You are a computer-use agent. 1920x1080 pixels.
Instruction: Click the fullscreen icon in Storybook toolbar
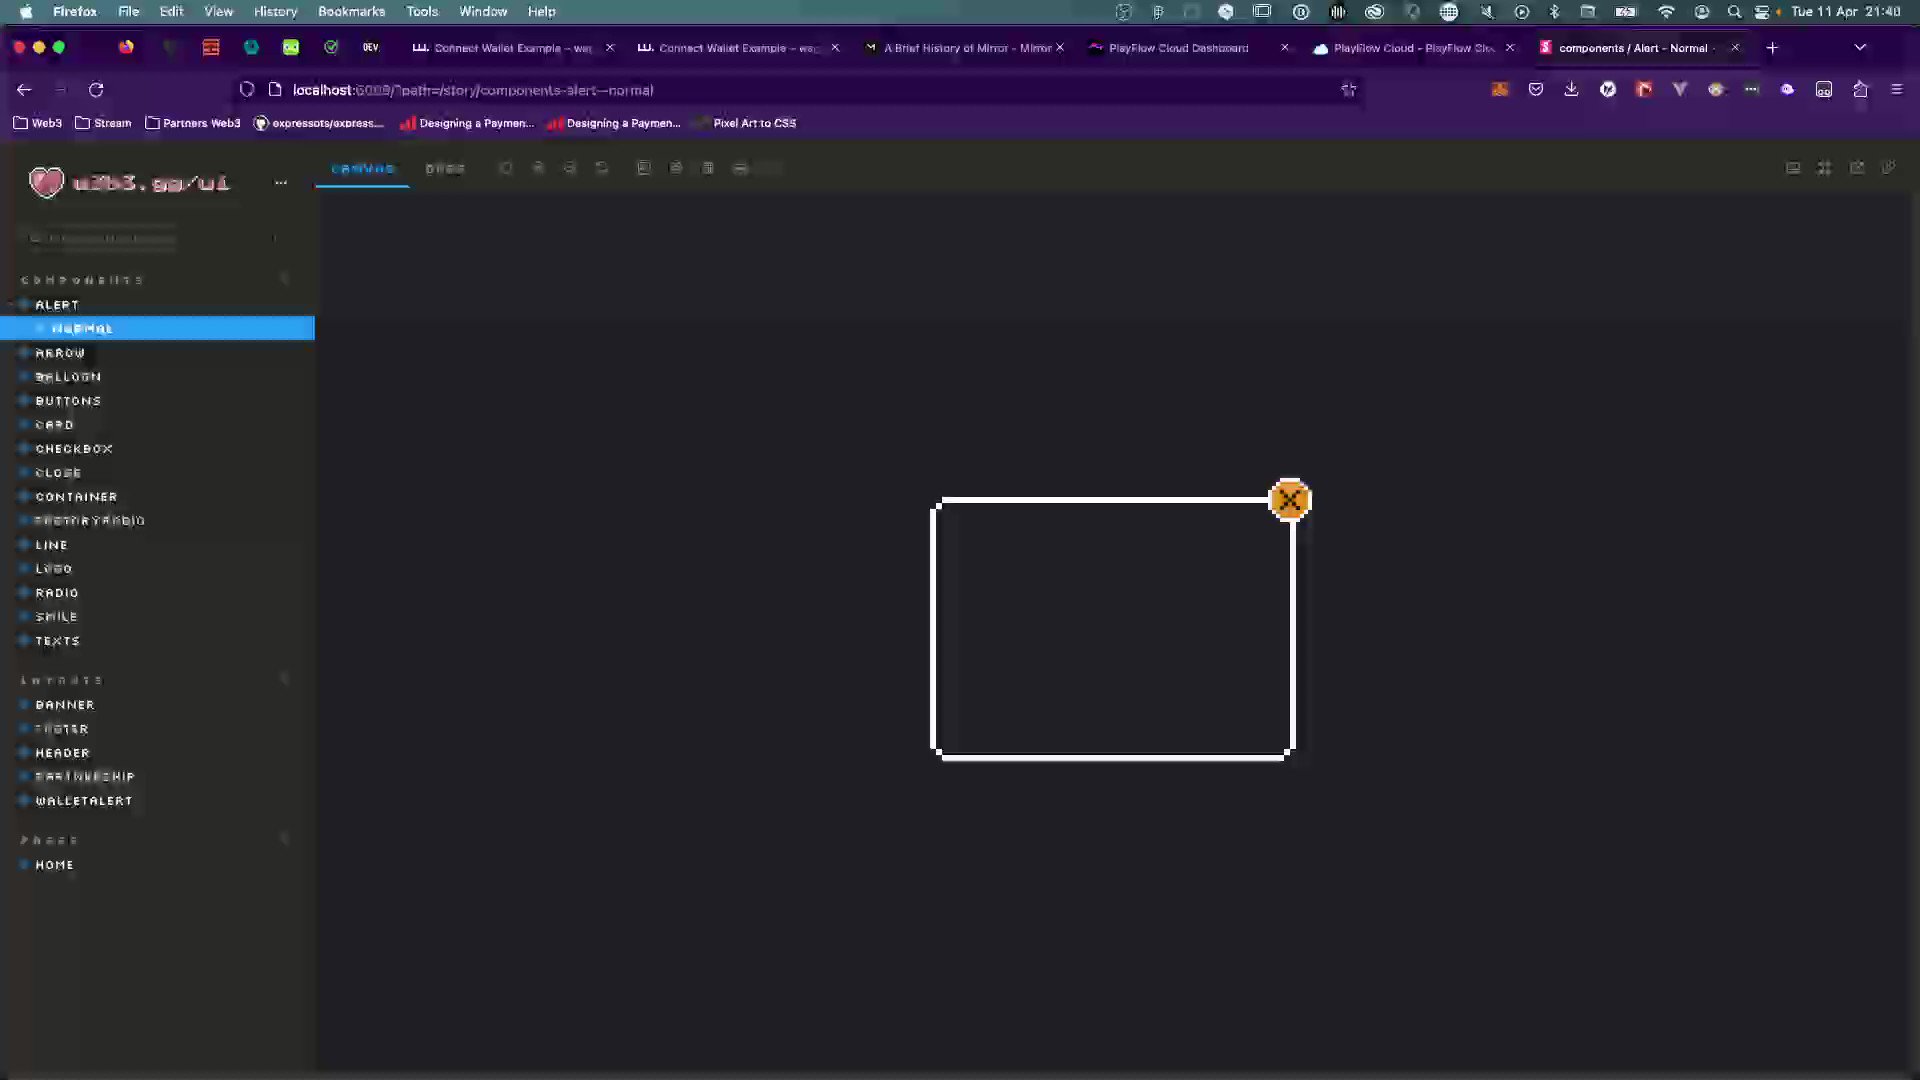[x=1825, y=168]
